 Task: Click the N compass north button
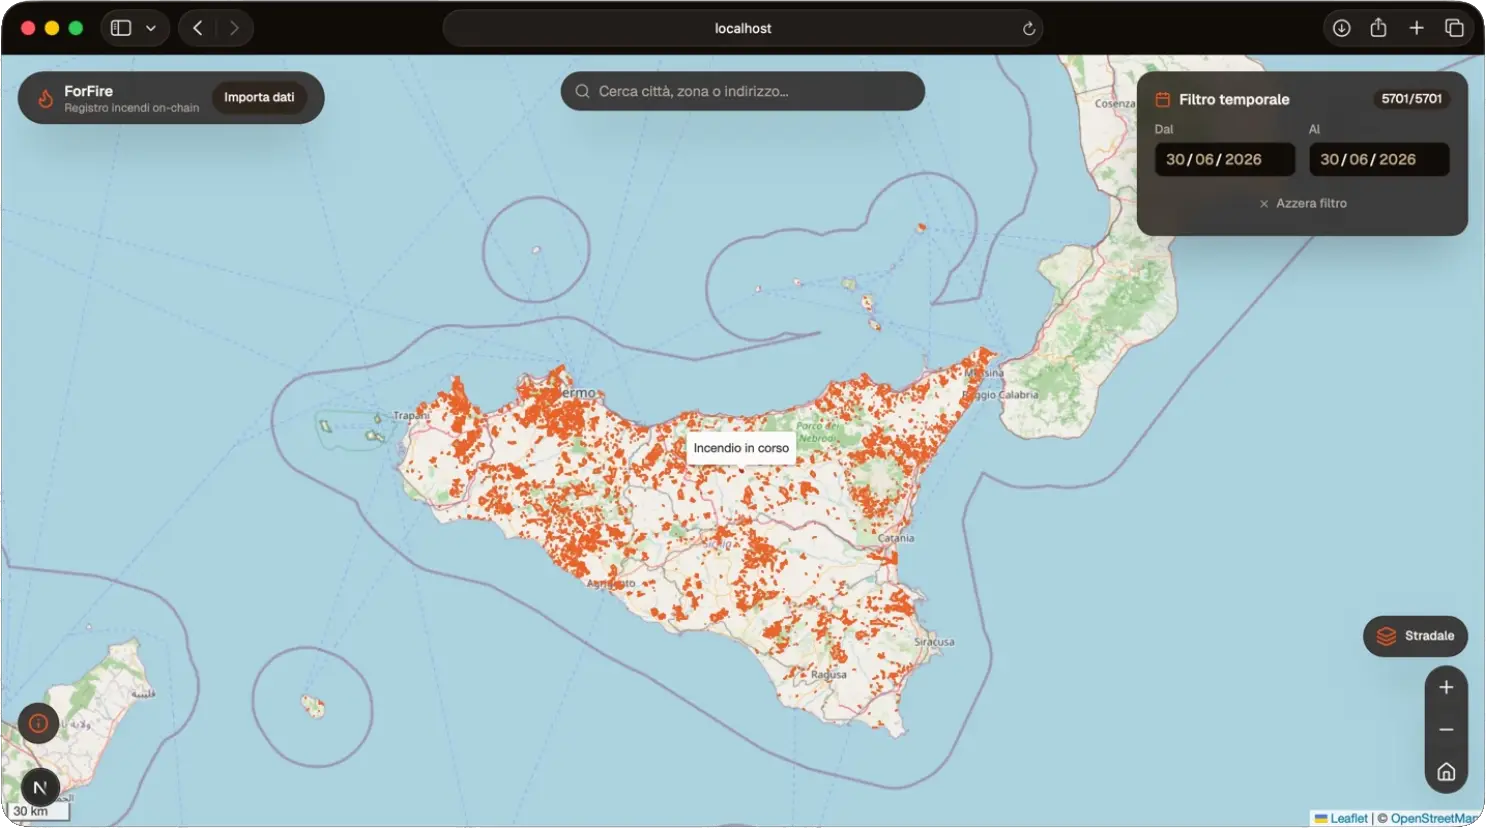point(40,787)
